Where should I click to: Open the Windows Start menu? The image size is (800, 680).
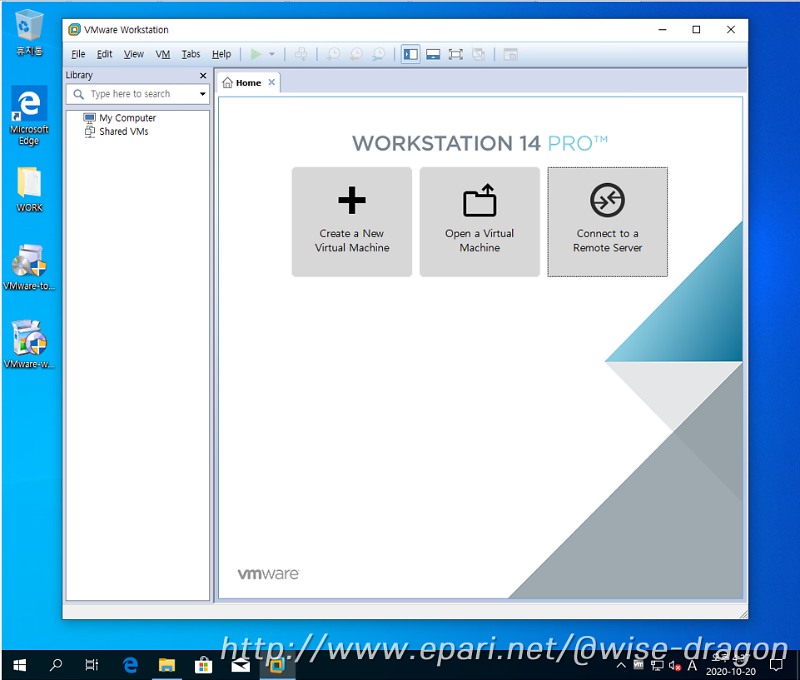pyautogui.click(x=19, y=665)
